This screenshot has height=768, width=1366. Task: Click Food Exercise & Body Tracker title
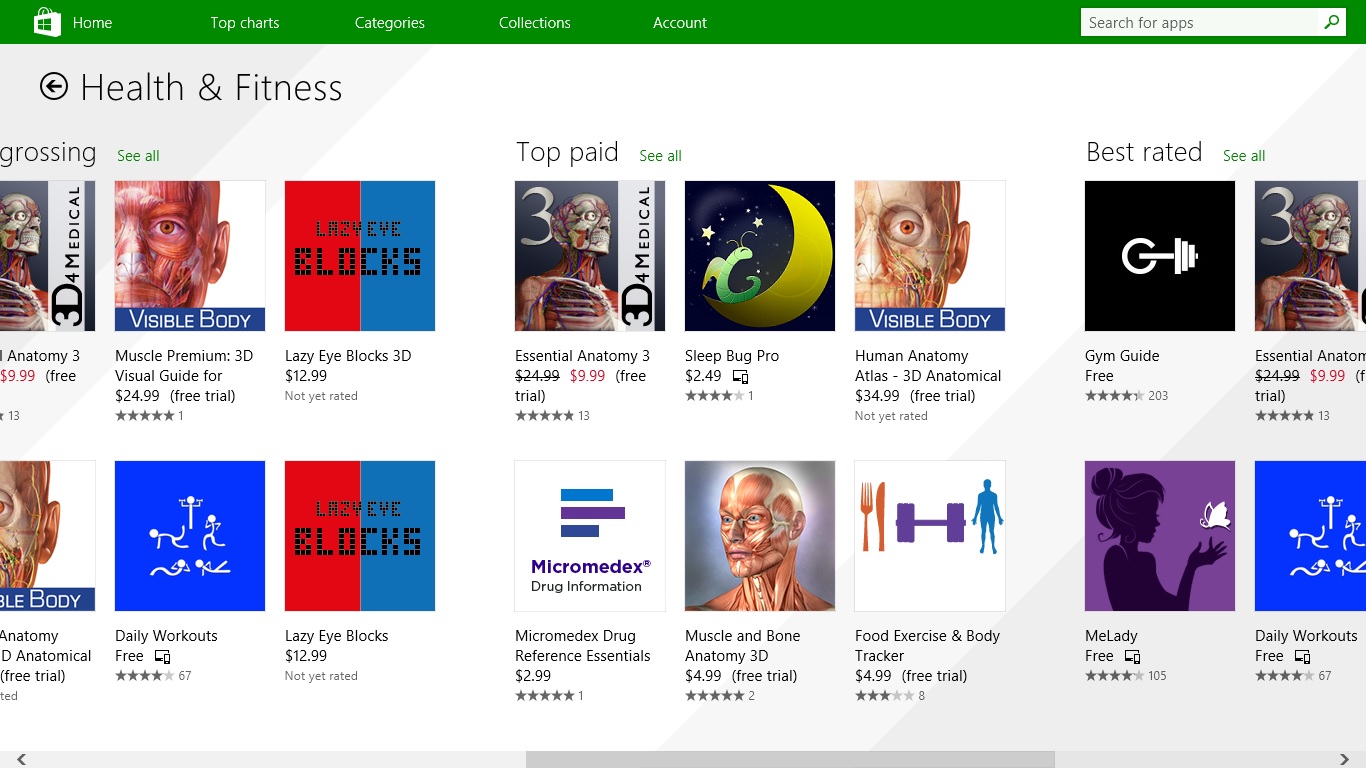[928, 646]
